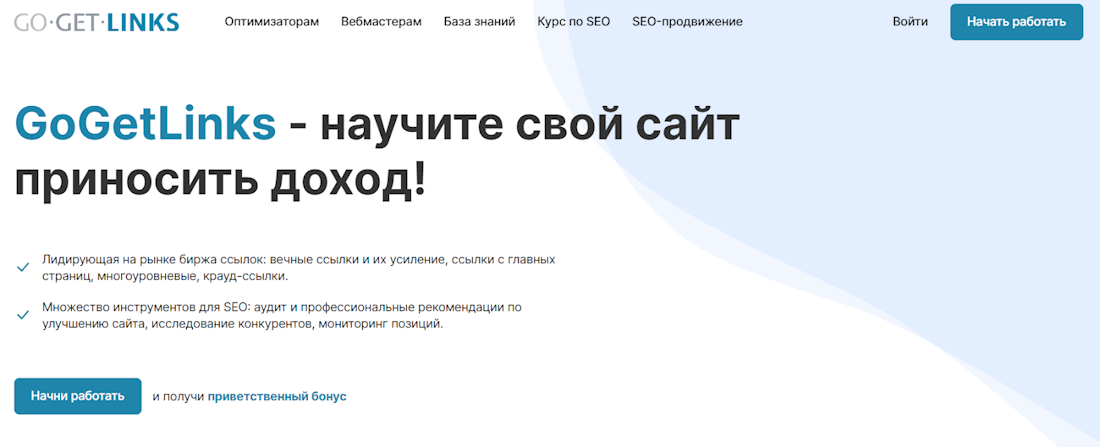Open the Вебмастерам navigation item
Image resolution: width=1100 pixels, height=447 pixels.
[382, 22]
